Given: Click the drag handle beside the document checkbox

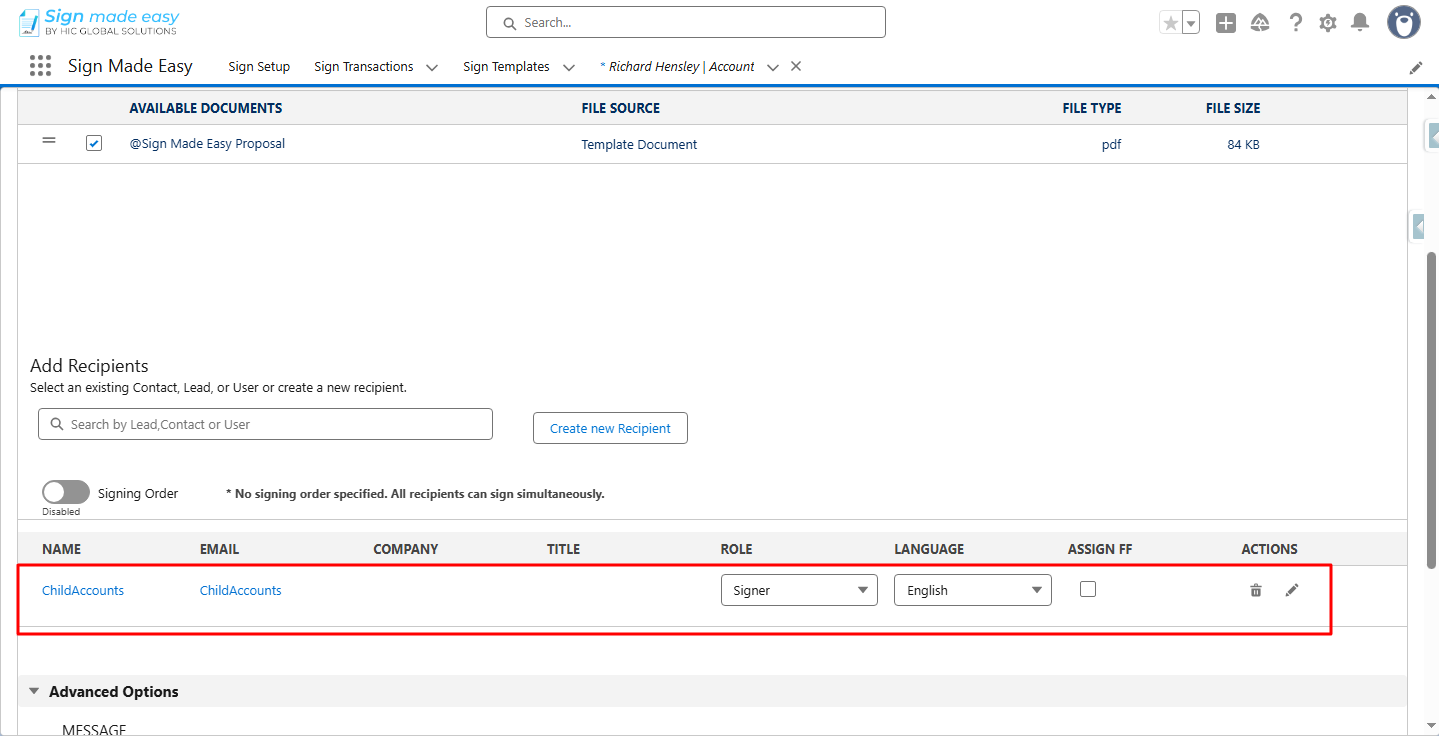Looking at the screenshot, I should coord(48,142).
